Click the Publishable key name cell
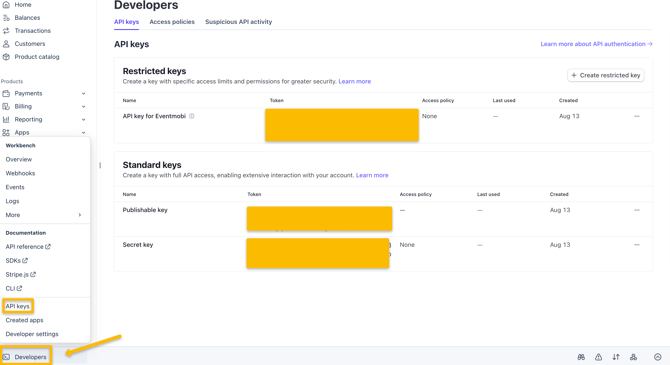Viewport: 670px width, 365px height. point(145,210)
